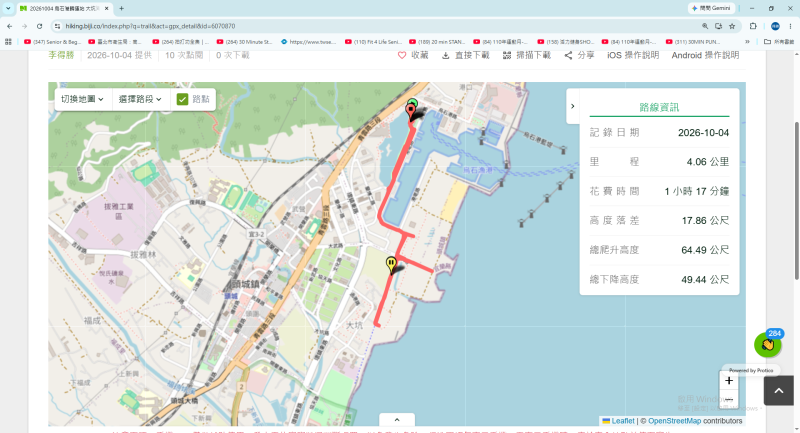The height and width of the screenshot is (433, 800).
Task: Go back to the previous browser page
Action: click(10, 26)
